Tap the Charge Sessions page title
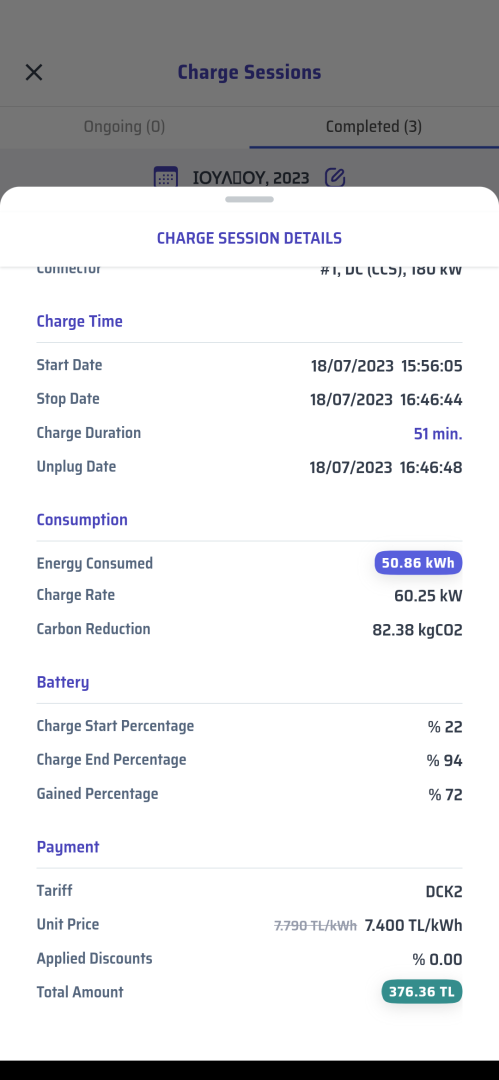Image resolution: width=499 pixels, height=1080 pixels. point(250,72)
